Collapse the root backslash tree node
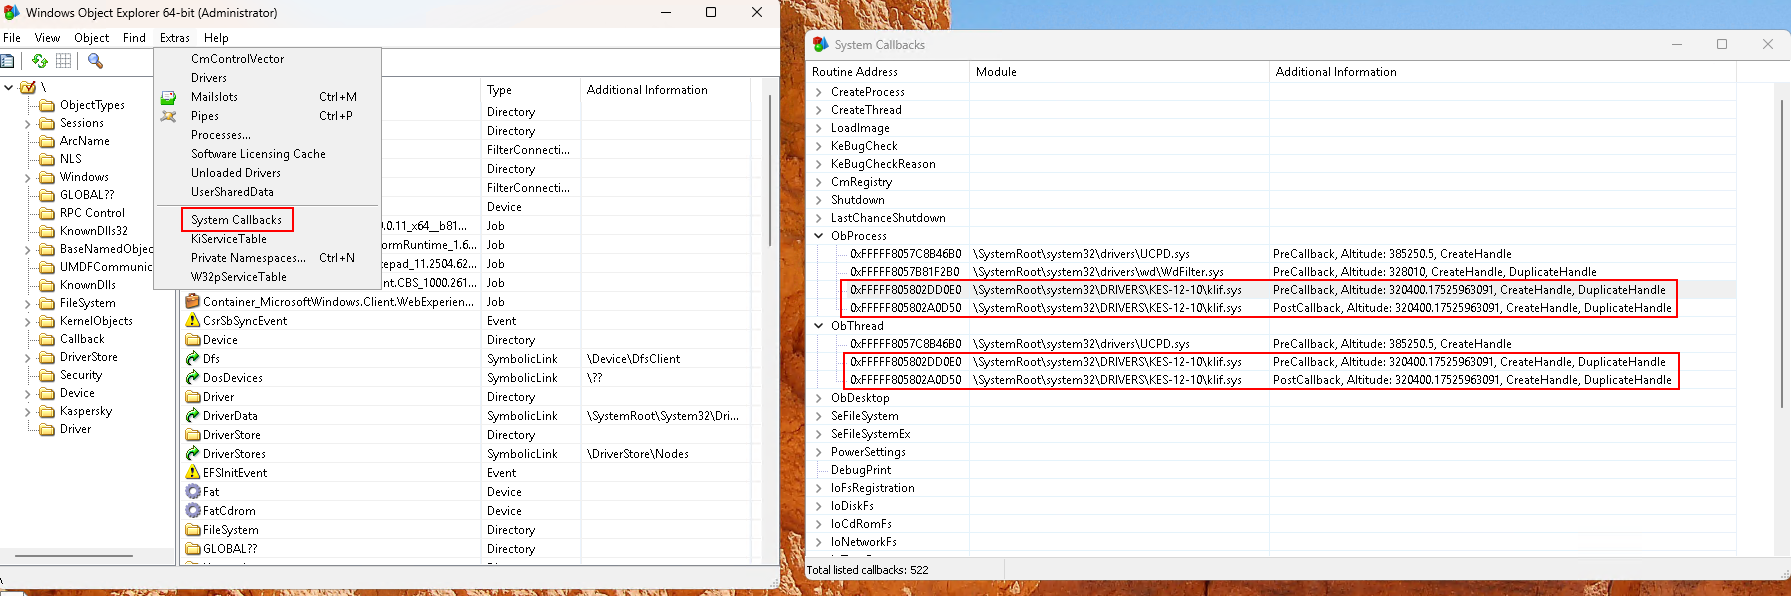1791x596 pixels. pos(9,87)
